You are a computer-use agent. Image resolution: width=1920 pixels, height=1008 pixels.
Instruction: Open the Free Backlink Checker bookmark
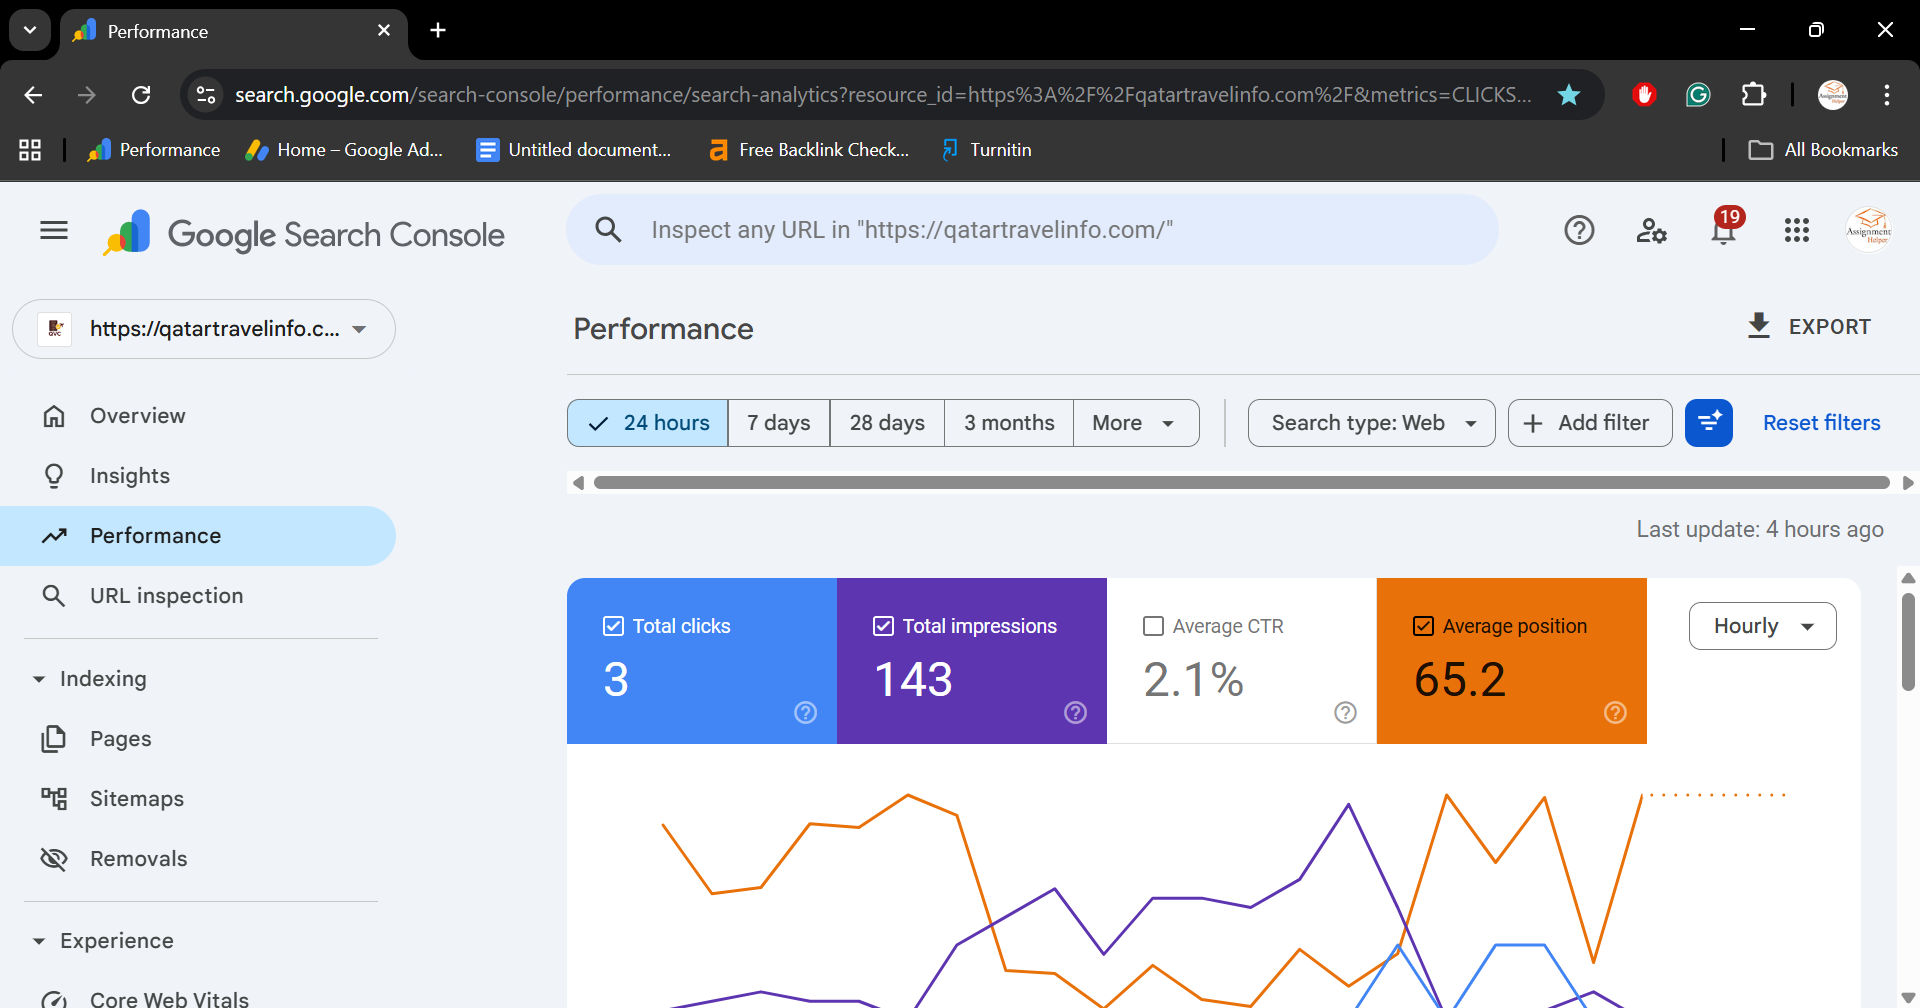coord(808,150)
